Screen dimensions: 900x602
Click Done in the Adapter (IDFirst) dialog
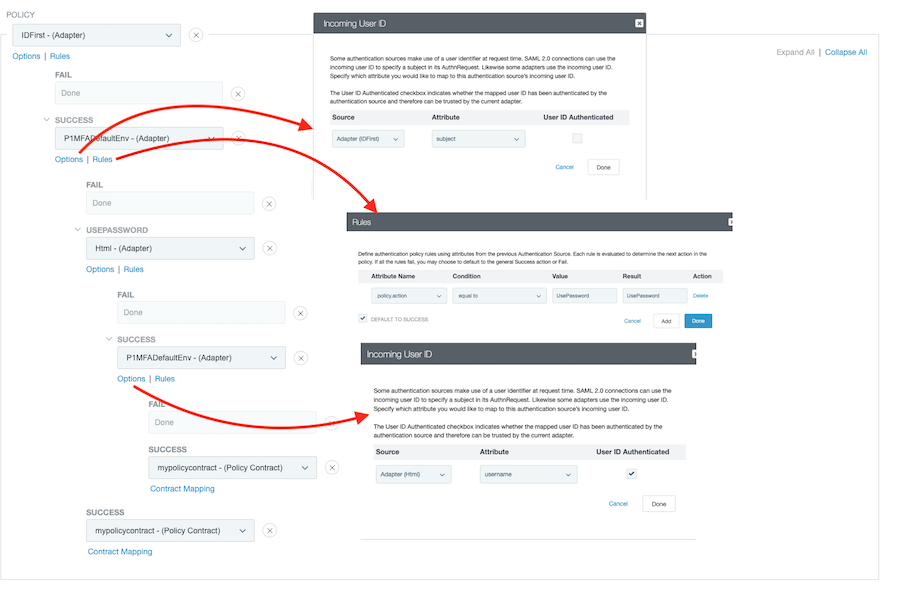click(x=603, y=168)
